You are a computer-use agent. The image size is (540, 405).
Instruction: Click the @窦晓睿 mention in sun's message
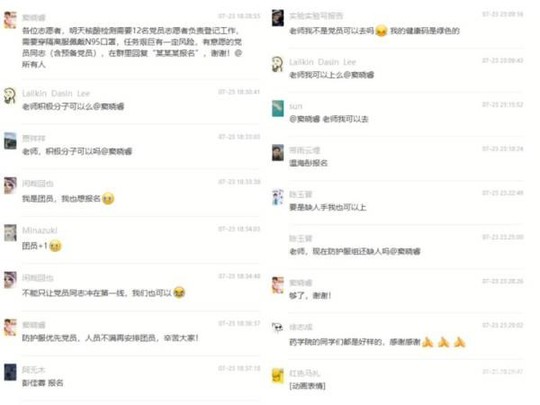click(x=304, y=119)
